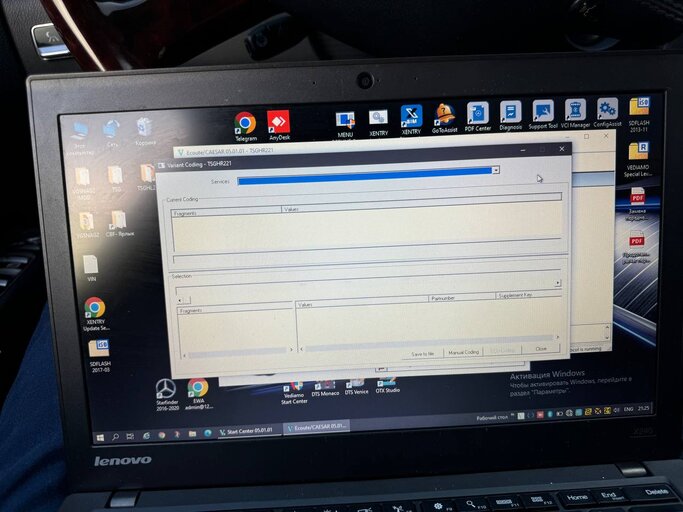The height and width of the screenshot is (512, 683).
Task: Open the ConfigAssist desktop icon
Action: (x=607, y=112)
